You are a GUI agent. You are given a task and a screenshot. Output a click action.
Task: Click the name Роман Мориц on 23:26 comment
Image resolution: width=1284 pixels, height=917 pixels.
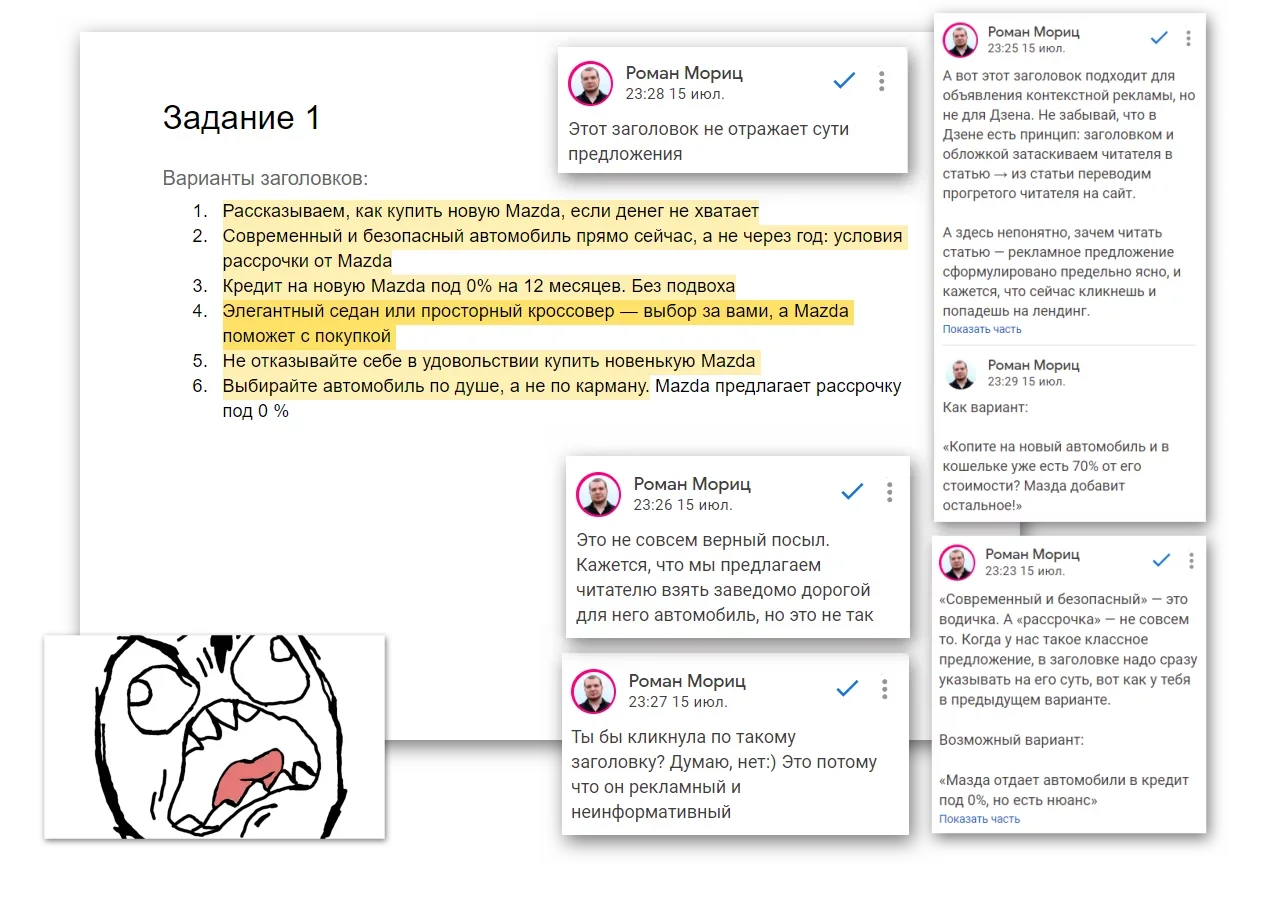coord(692,484)
